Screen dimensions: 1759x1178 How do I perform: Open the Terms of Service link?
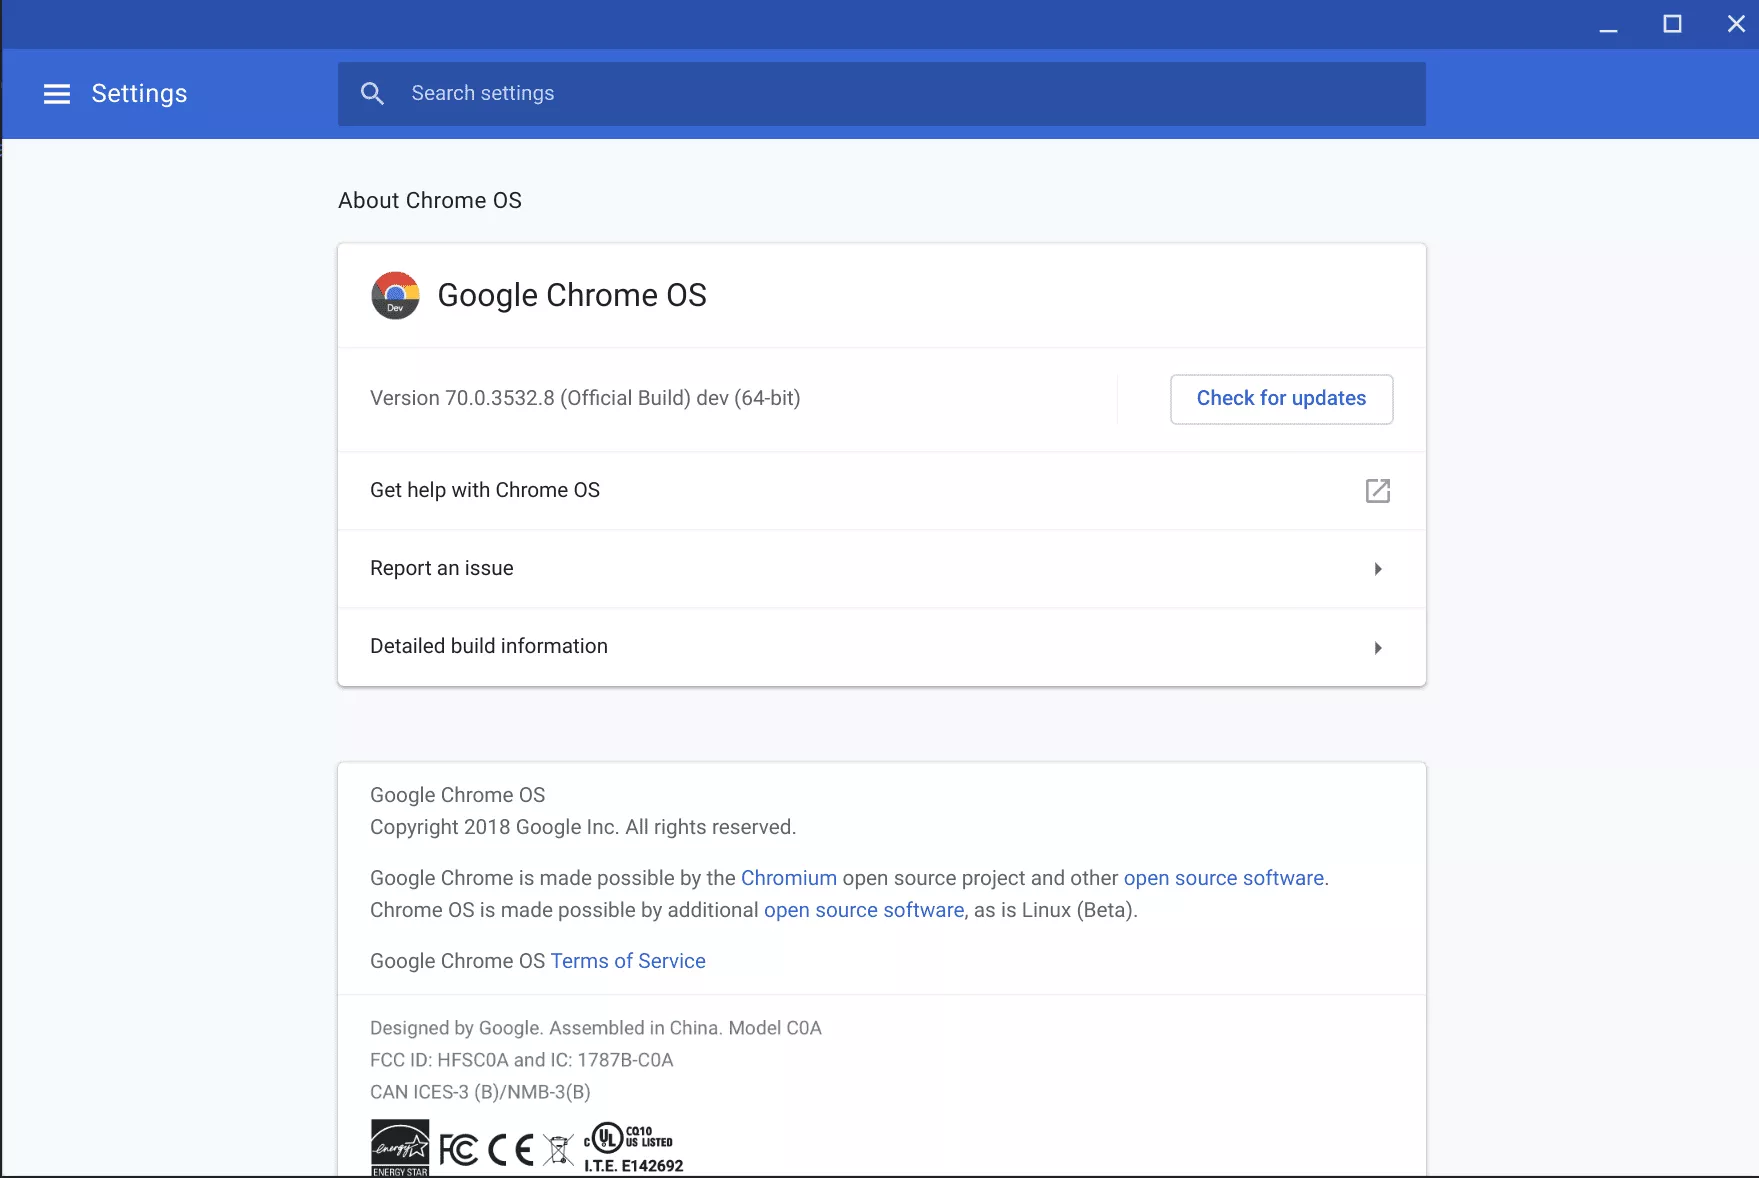(627, 961)
